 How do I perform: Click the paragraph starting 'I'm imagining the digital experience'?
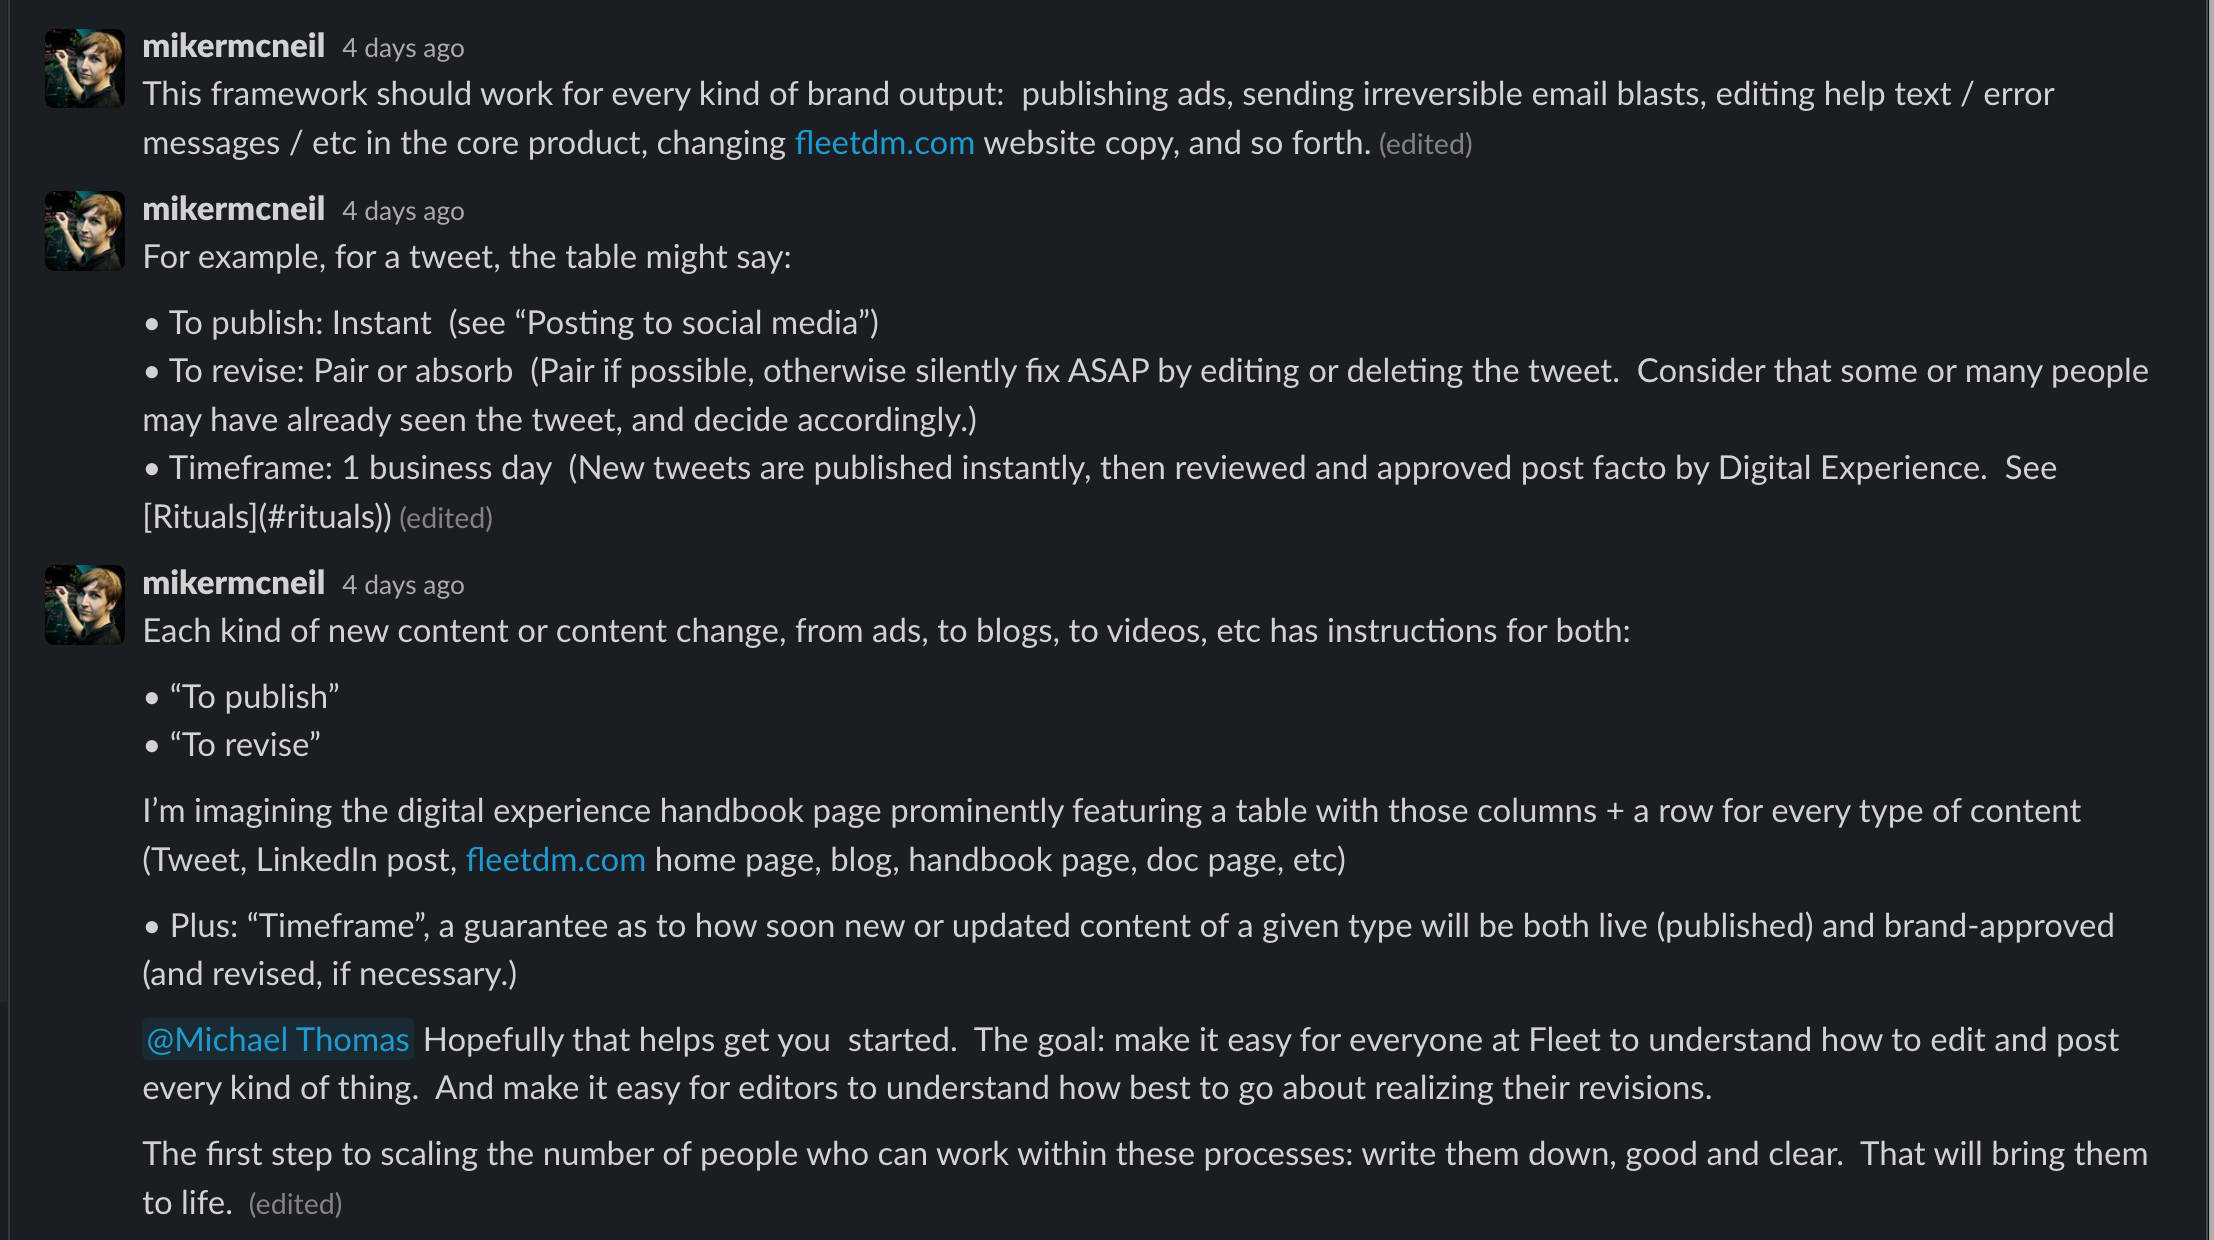click(x=1111, y=835)
